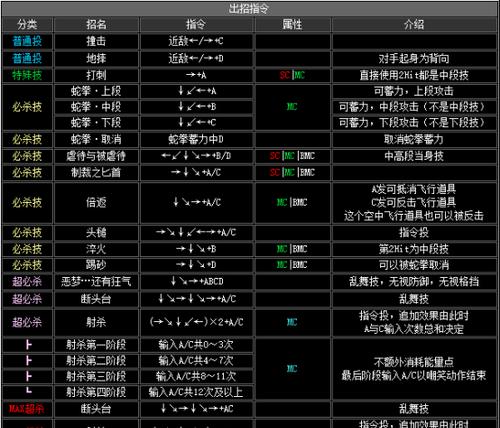Click the 打刺 move name
Image resolution: width=500 pixels, height=428 pixels.
[96, 75]
